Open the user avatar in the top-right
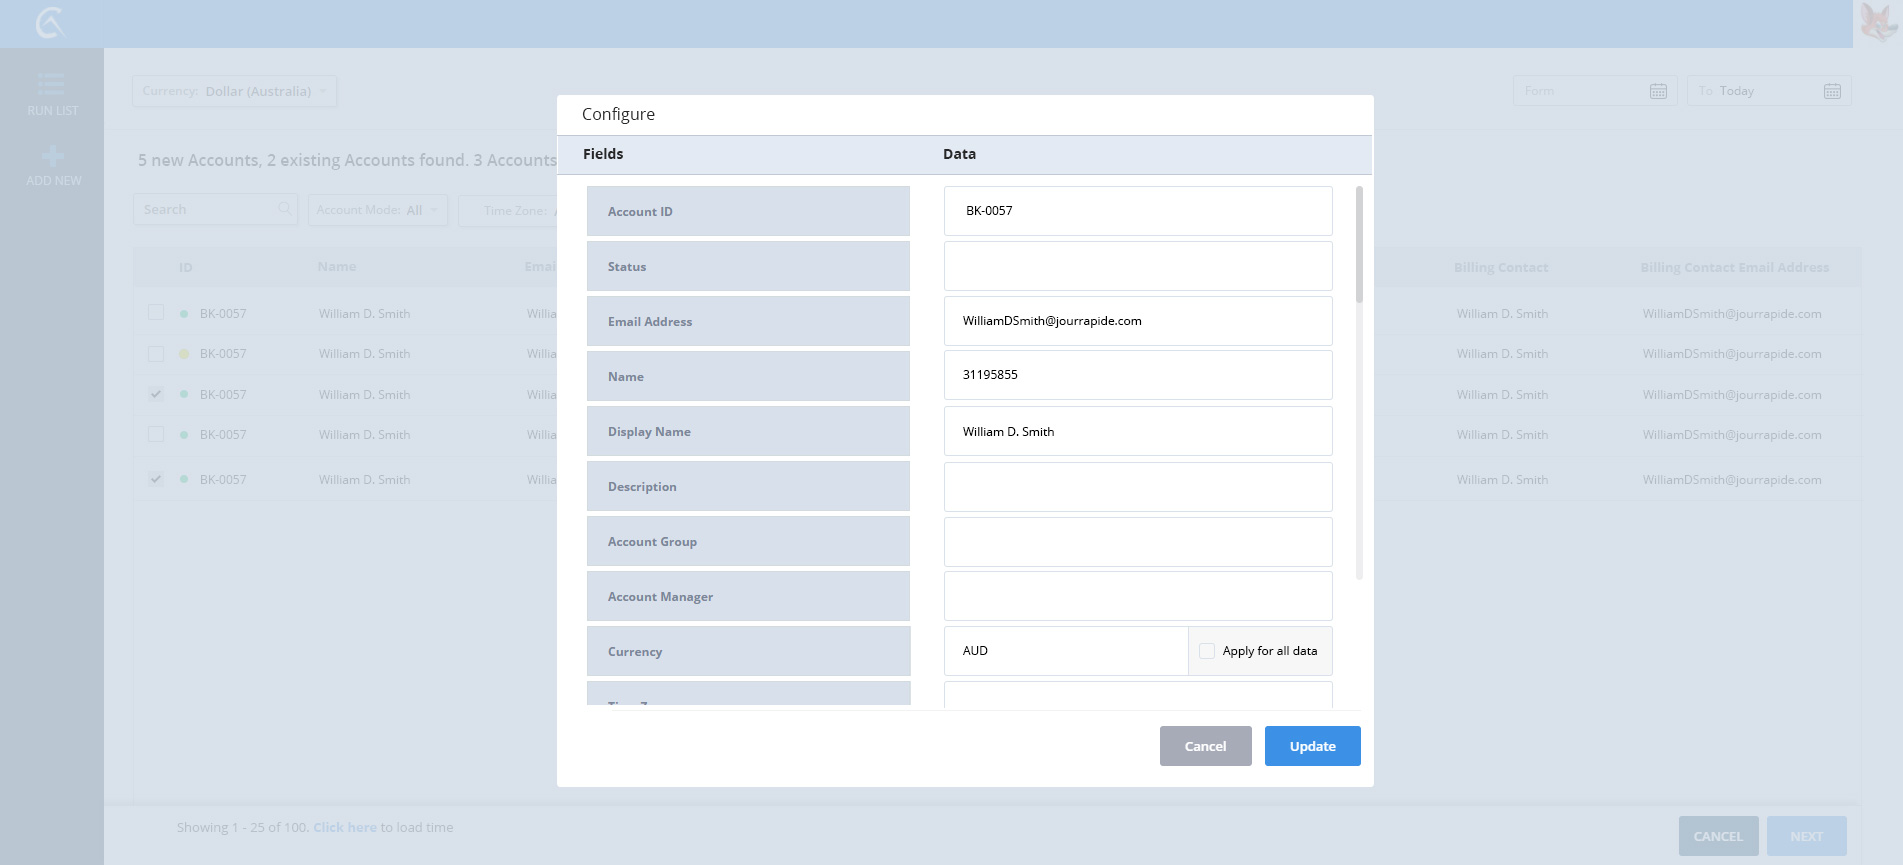1903x865 pixels. tap(1878, 22)
